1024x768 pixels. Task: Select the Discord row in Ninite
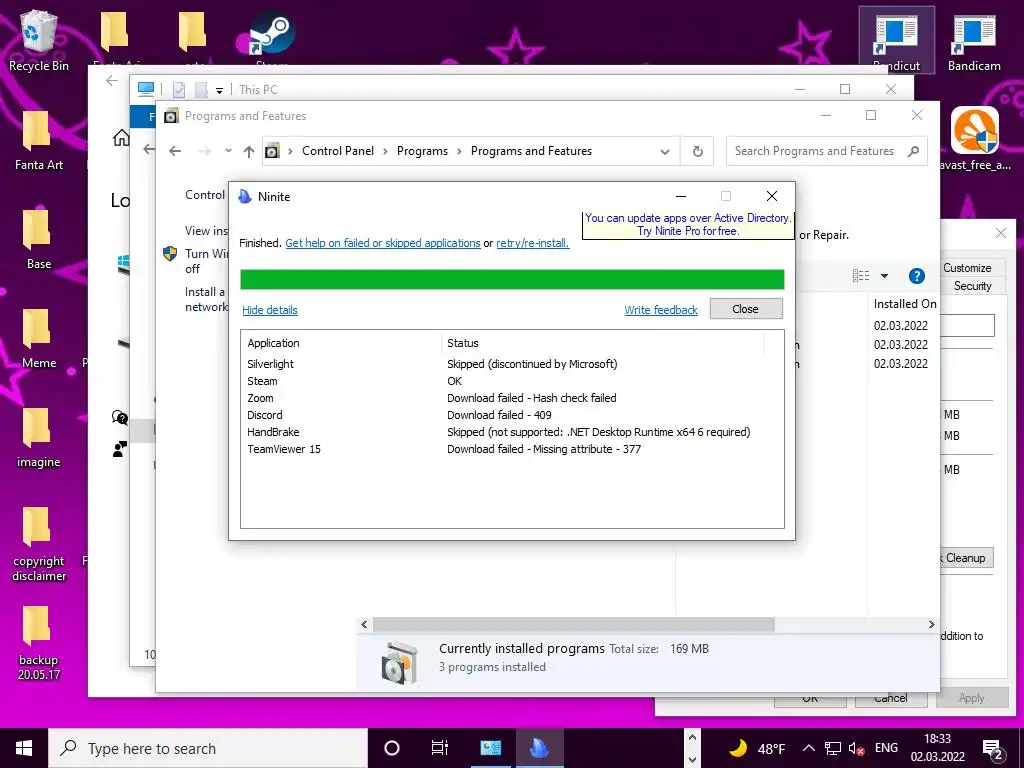tap(512, 415)
